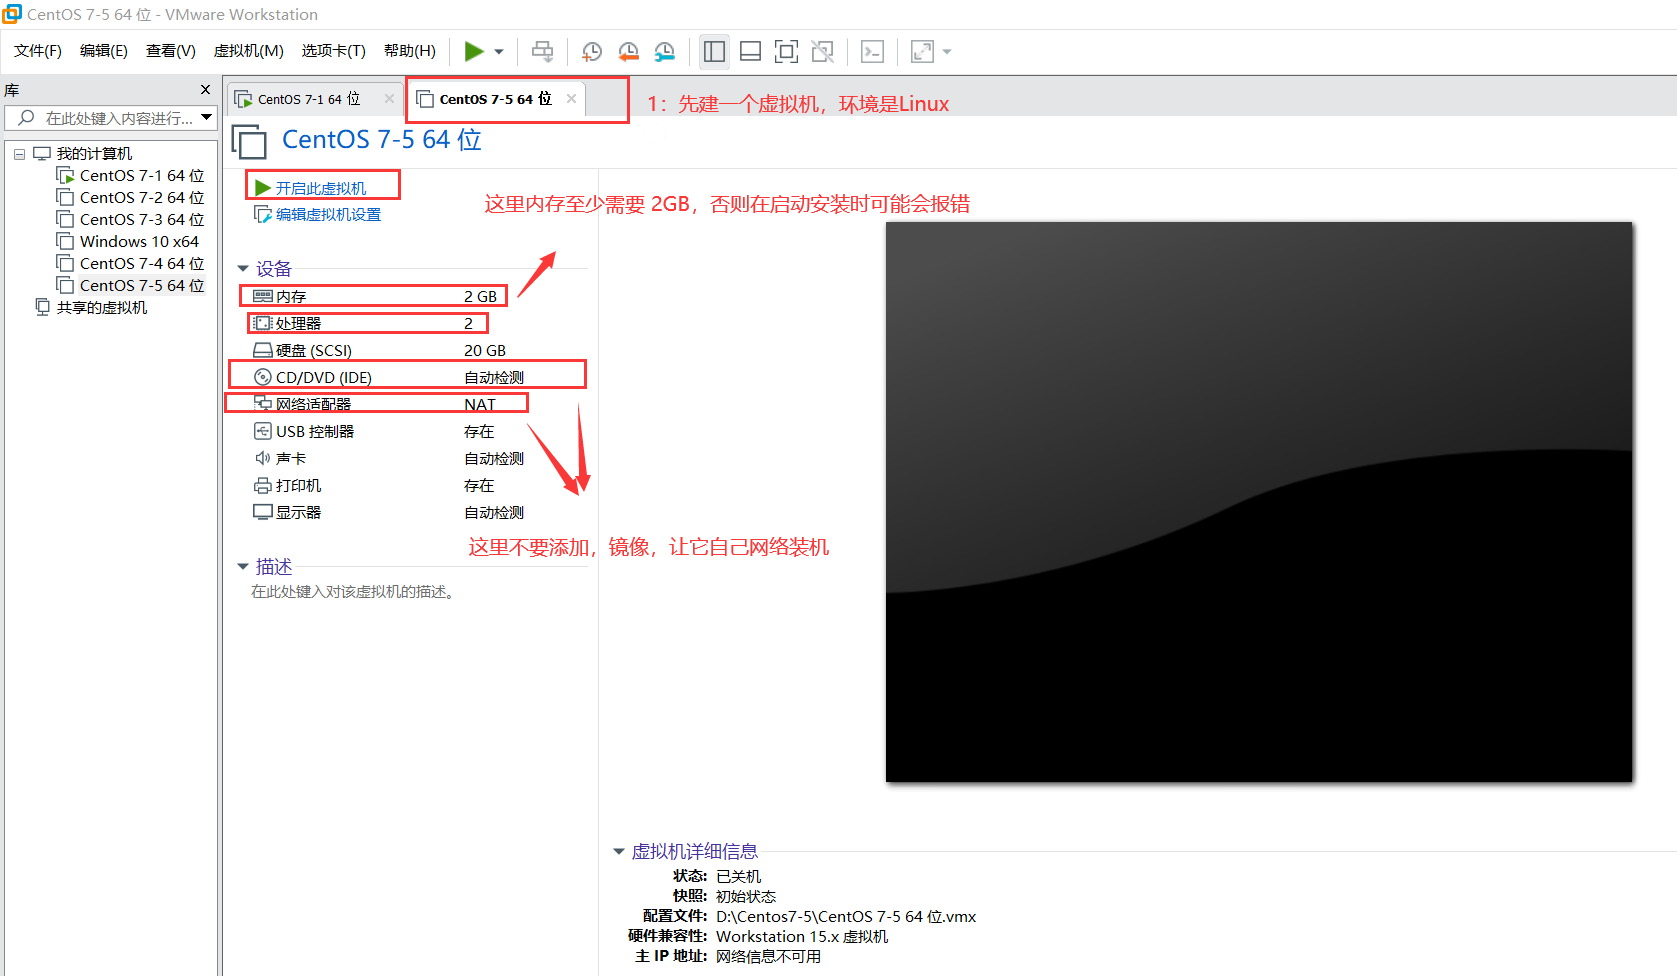Click the 20 GB disk value
The image size is (1677, 976).
(485, 351)
